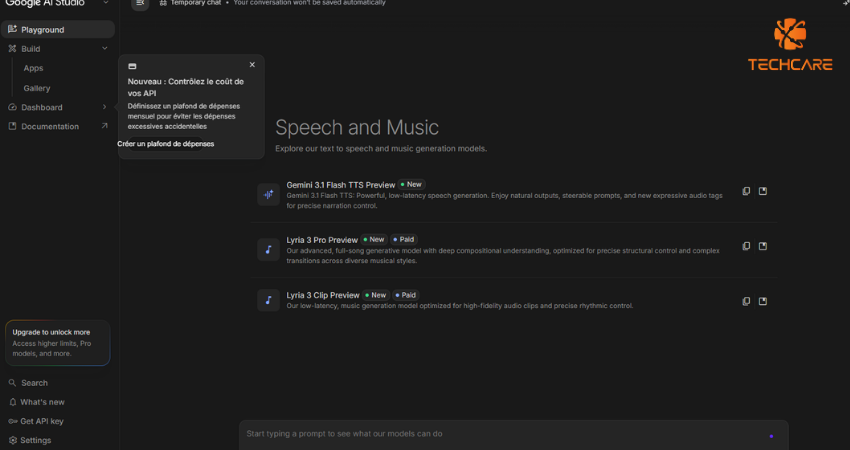The height and width of the screenshot is (450, 850).
Task: Click the Documentation external arrow icon
Action: 105,126
